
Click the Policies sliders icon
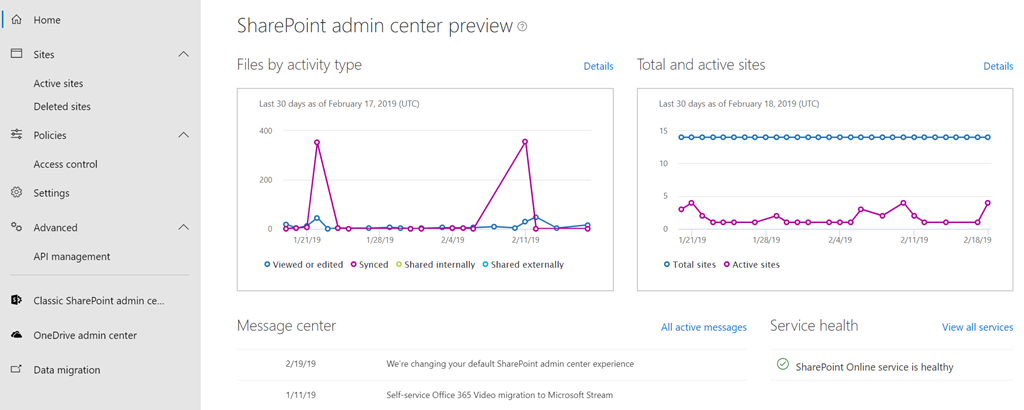16,135
